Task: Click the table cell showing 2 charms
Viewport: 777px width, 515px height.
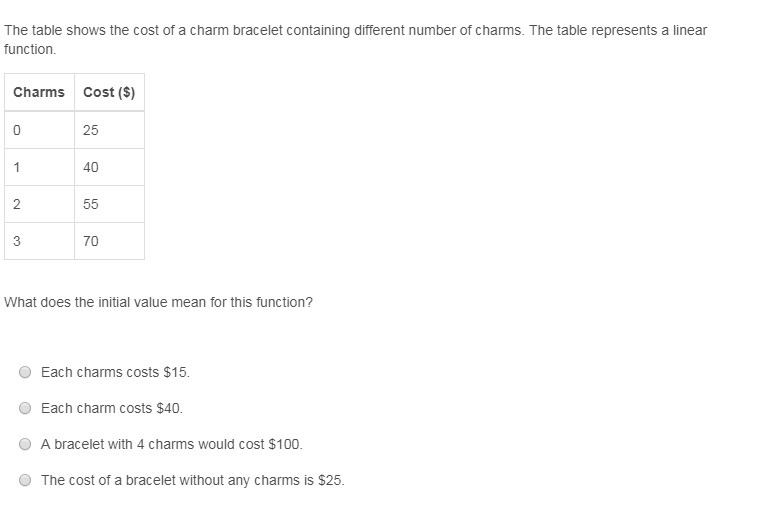Action: pos(39,204)
